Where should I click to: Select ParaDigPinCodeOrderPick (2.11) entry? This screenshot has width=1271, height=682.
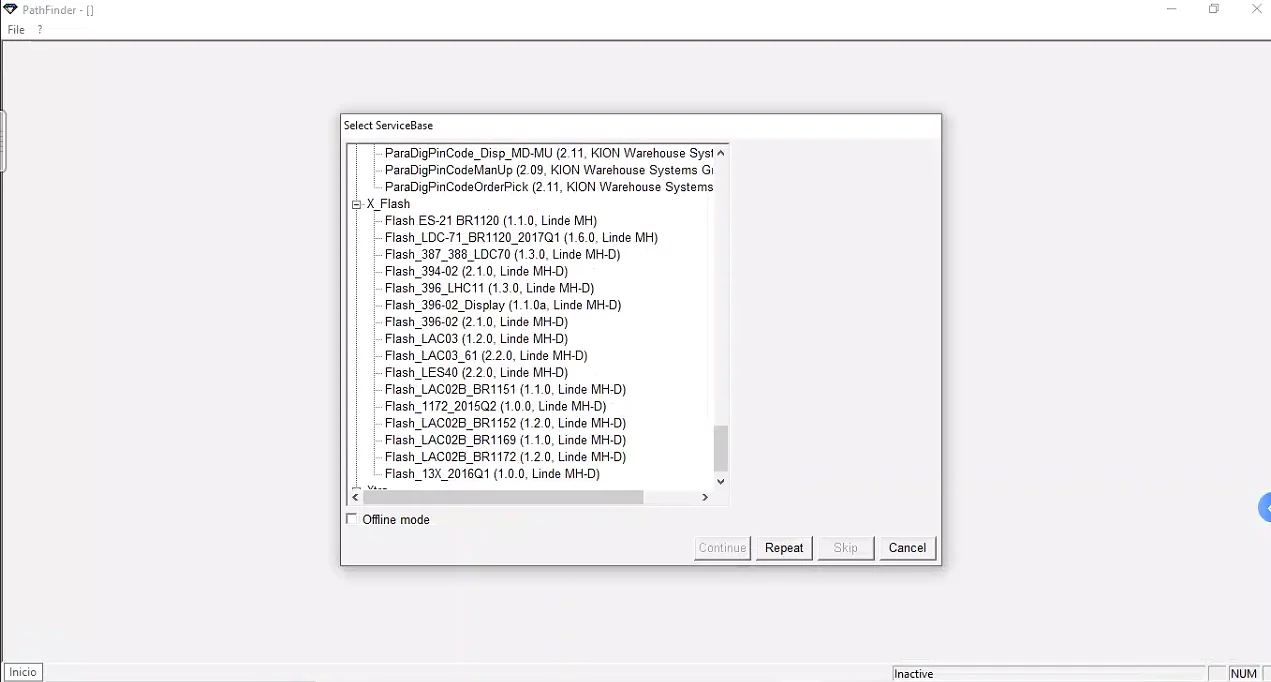(x=549, y=187)
